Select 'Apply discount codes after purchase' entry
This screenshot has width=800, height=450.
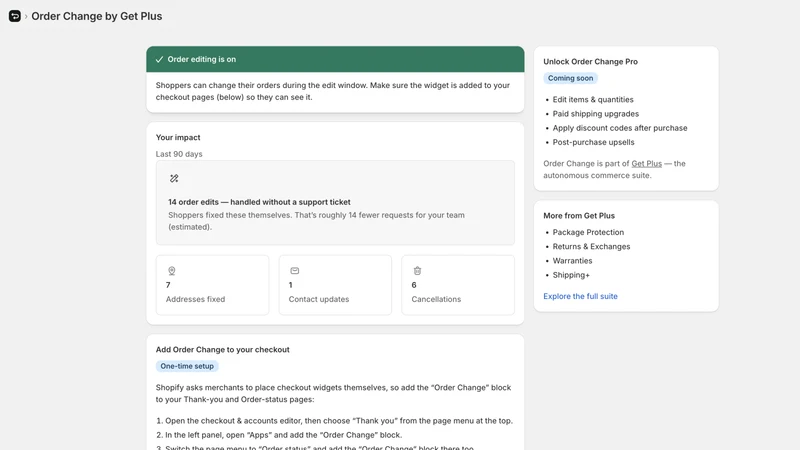[620, 128]
